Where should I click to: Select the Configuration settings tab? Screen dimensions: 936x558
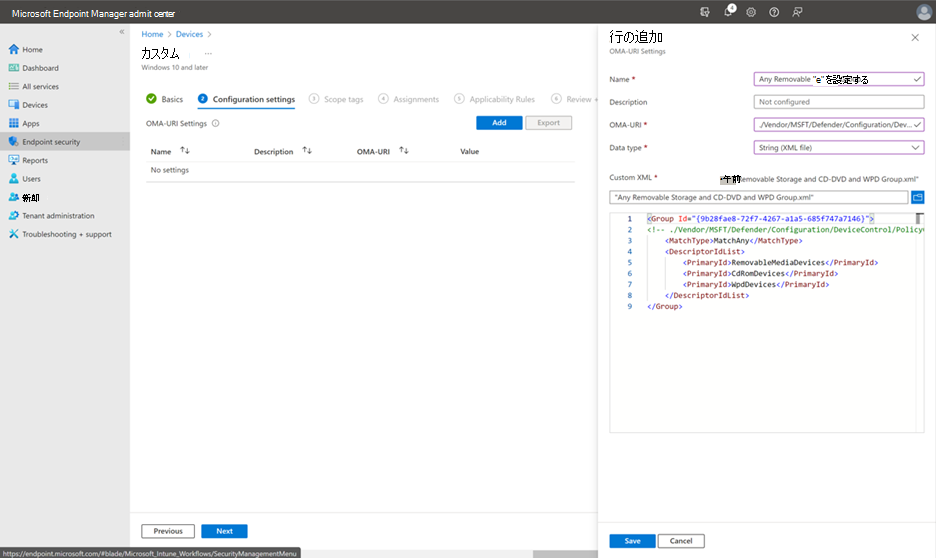click(x=247, y=99)
